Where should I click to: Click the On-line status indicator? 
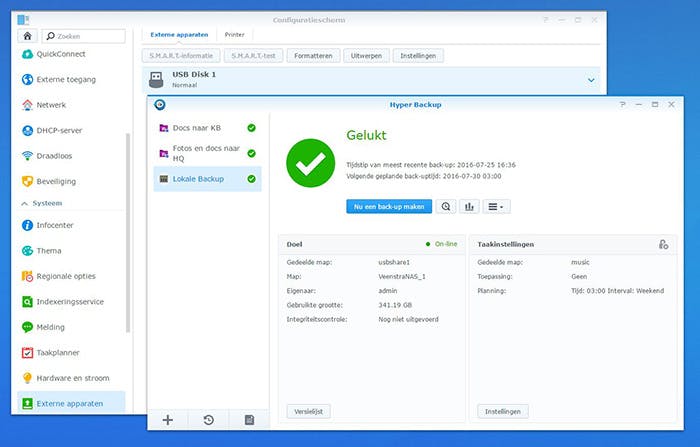point(441,244)
